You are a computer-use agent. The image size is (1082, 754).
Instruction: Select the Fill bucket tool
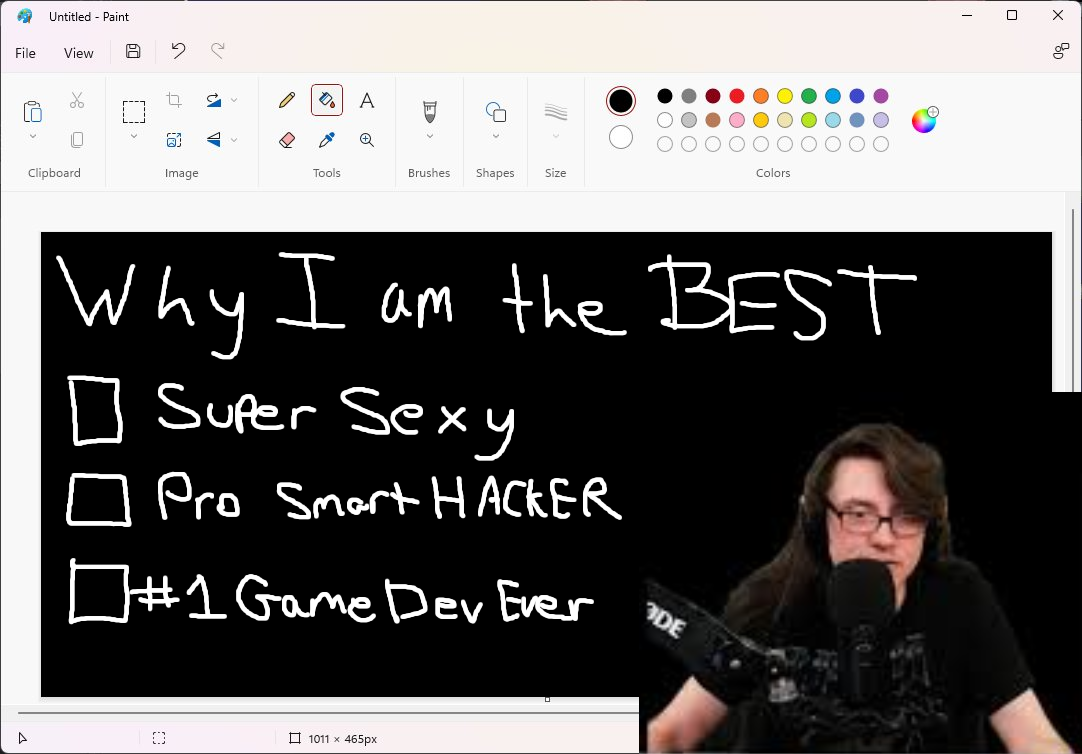(327, 101)
